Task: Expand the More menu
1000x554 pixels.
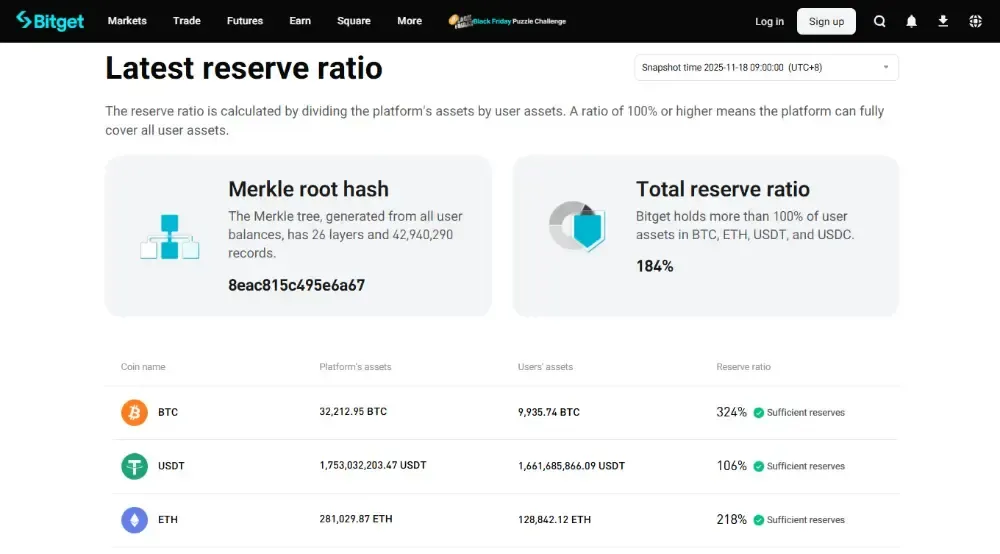Action: (409, 21)
